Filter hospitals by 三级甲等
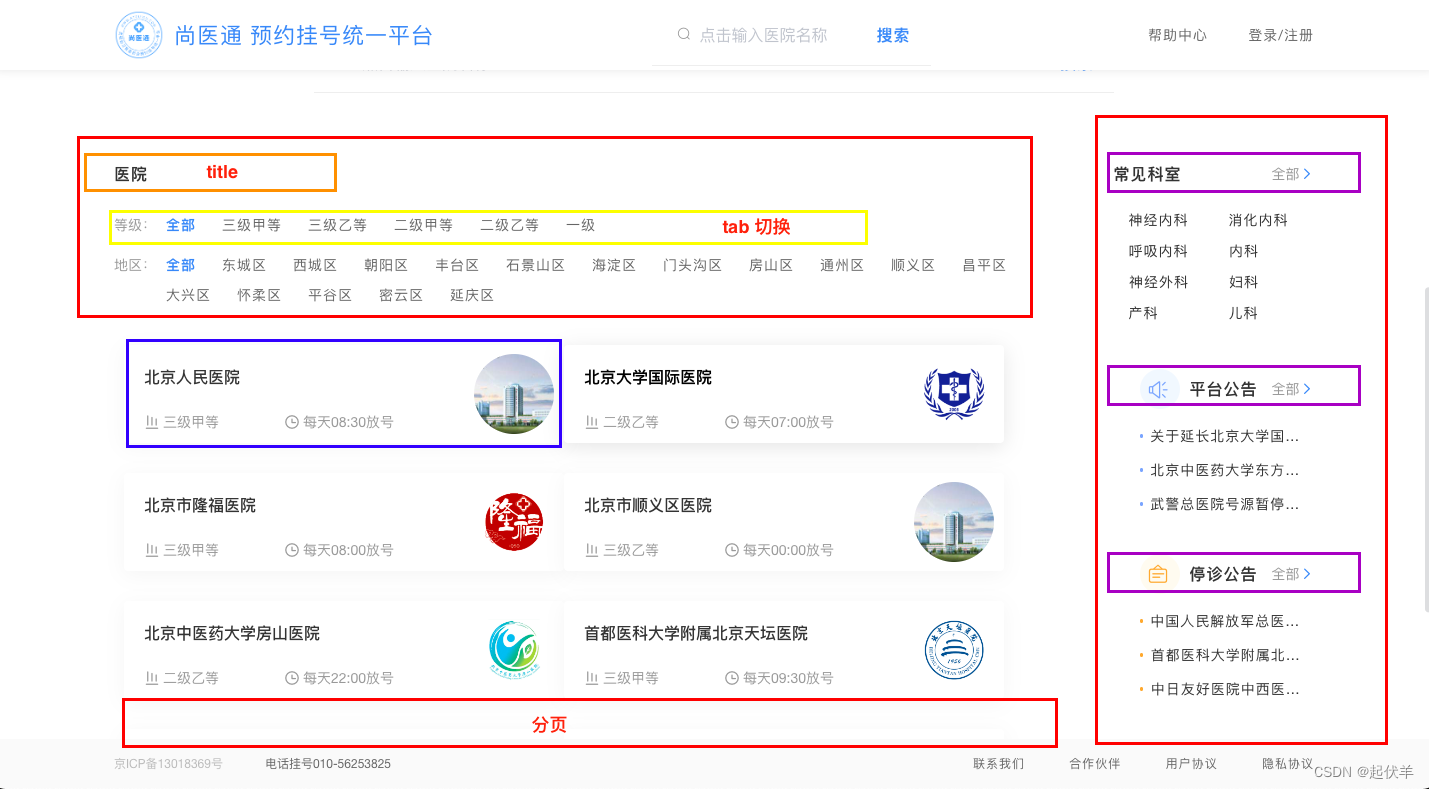Image resolution: width=1429 pixels, height=789 pixels. coord(251,225)
